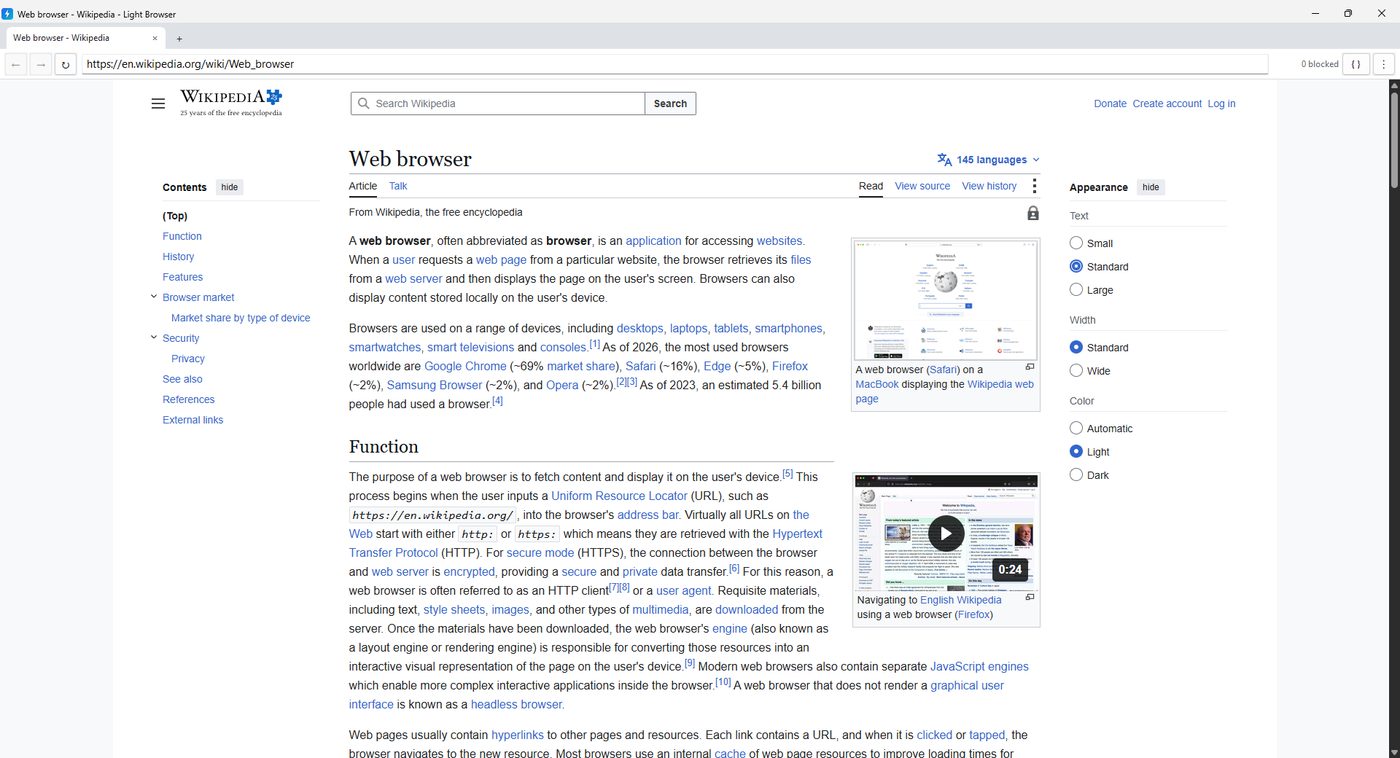Viewport: 1400px width, 758px height.
Task: Click the Search button
Action: coord(670,104)
